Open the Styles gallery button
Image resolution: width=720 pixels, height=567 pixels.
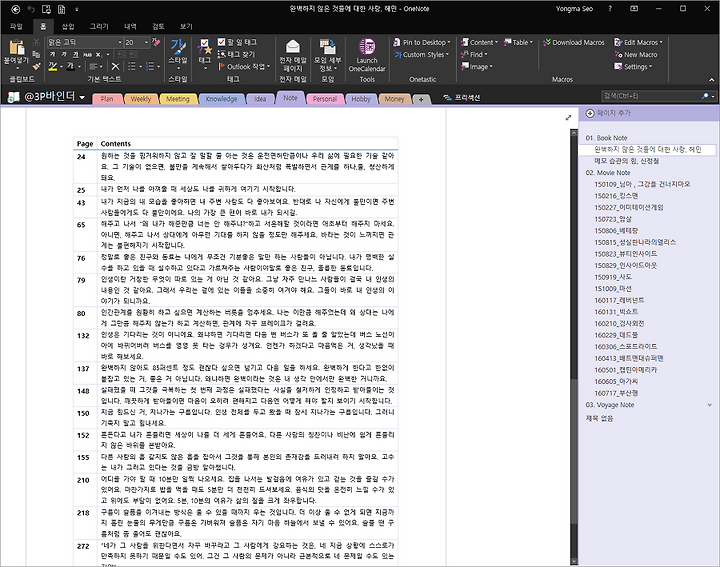click(x=178, y=54)
